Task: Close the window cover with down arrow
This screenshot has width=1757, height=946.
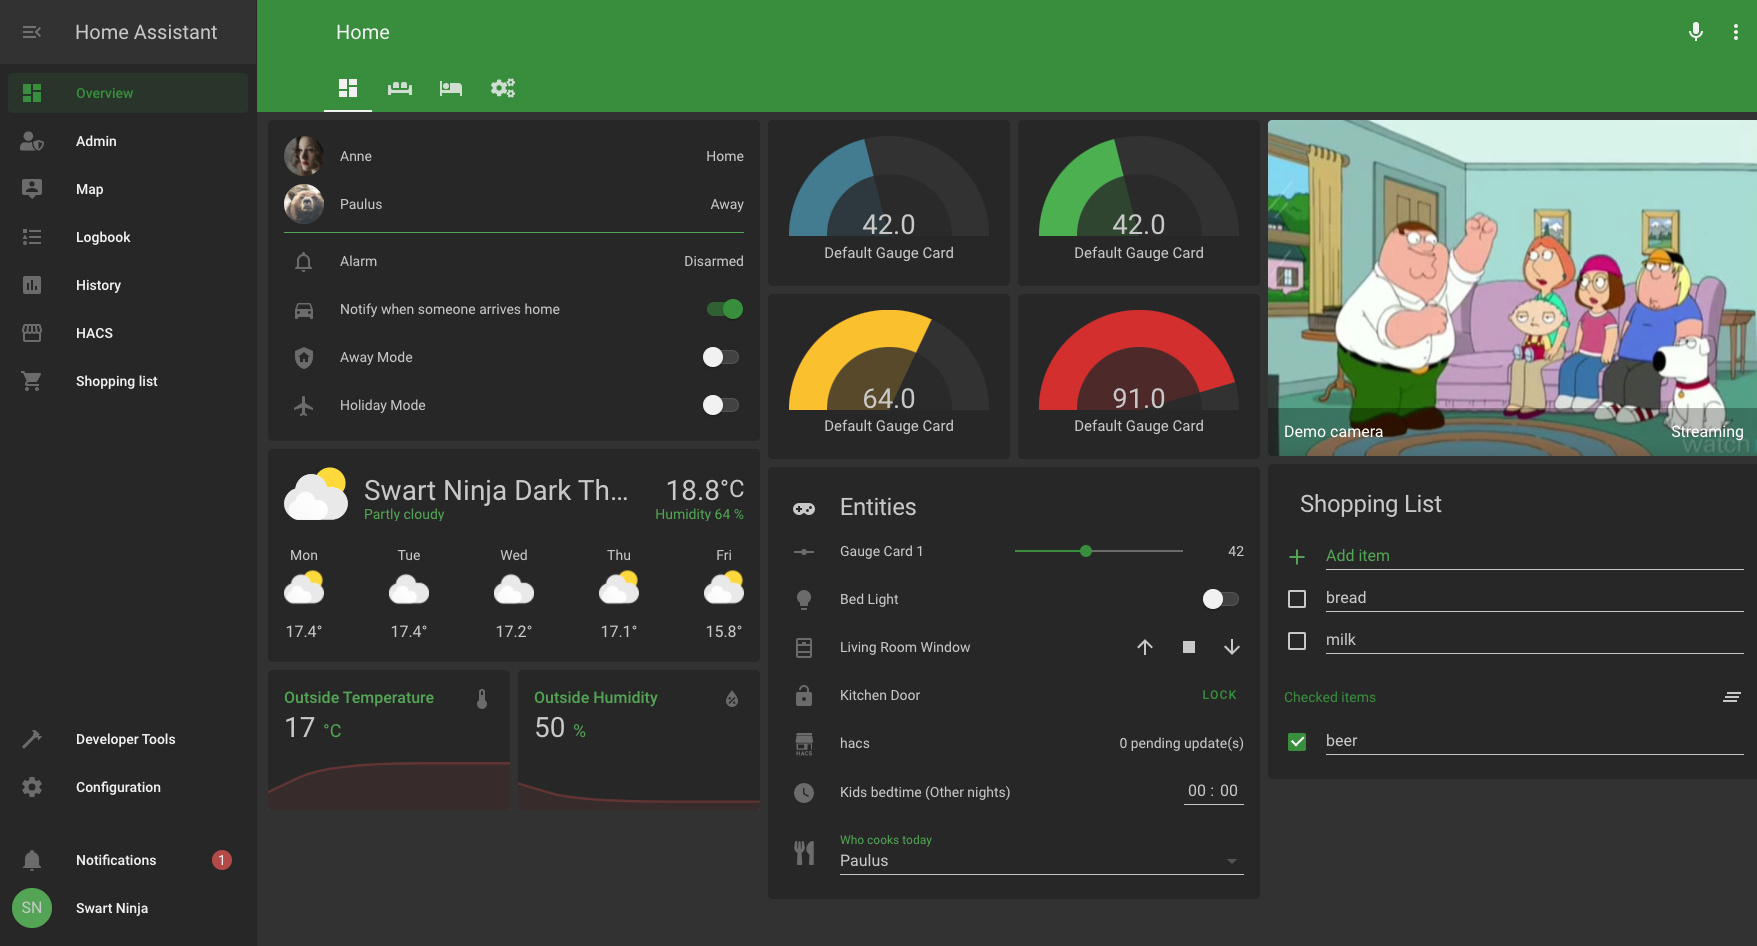Action: [1232, 647]
